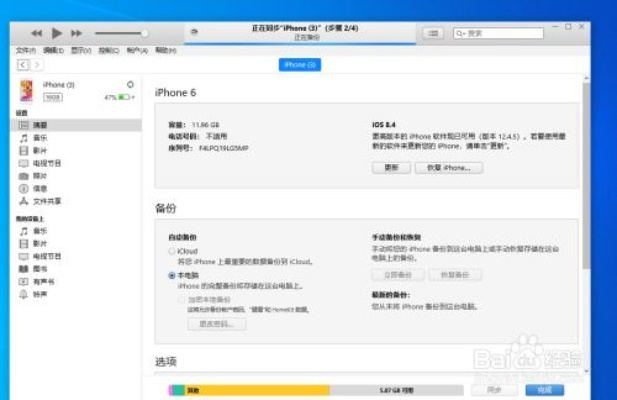Click the 同步 sync button

pos(494,390)
